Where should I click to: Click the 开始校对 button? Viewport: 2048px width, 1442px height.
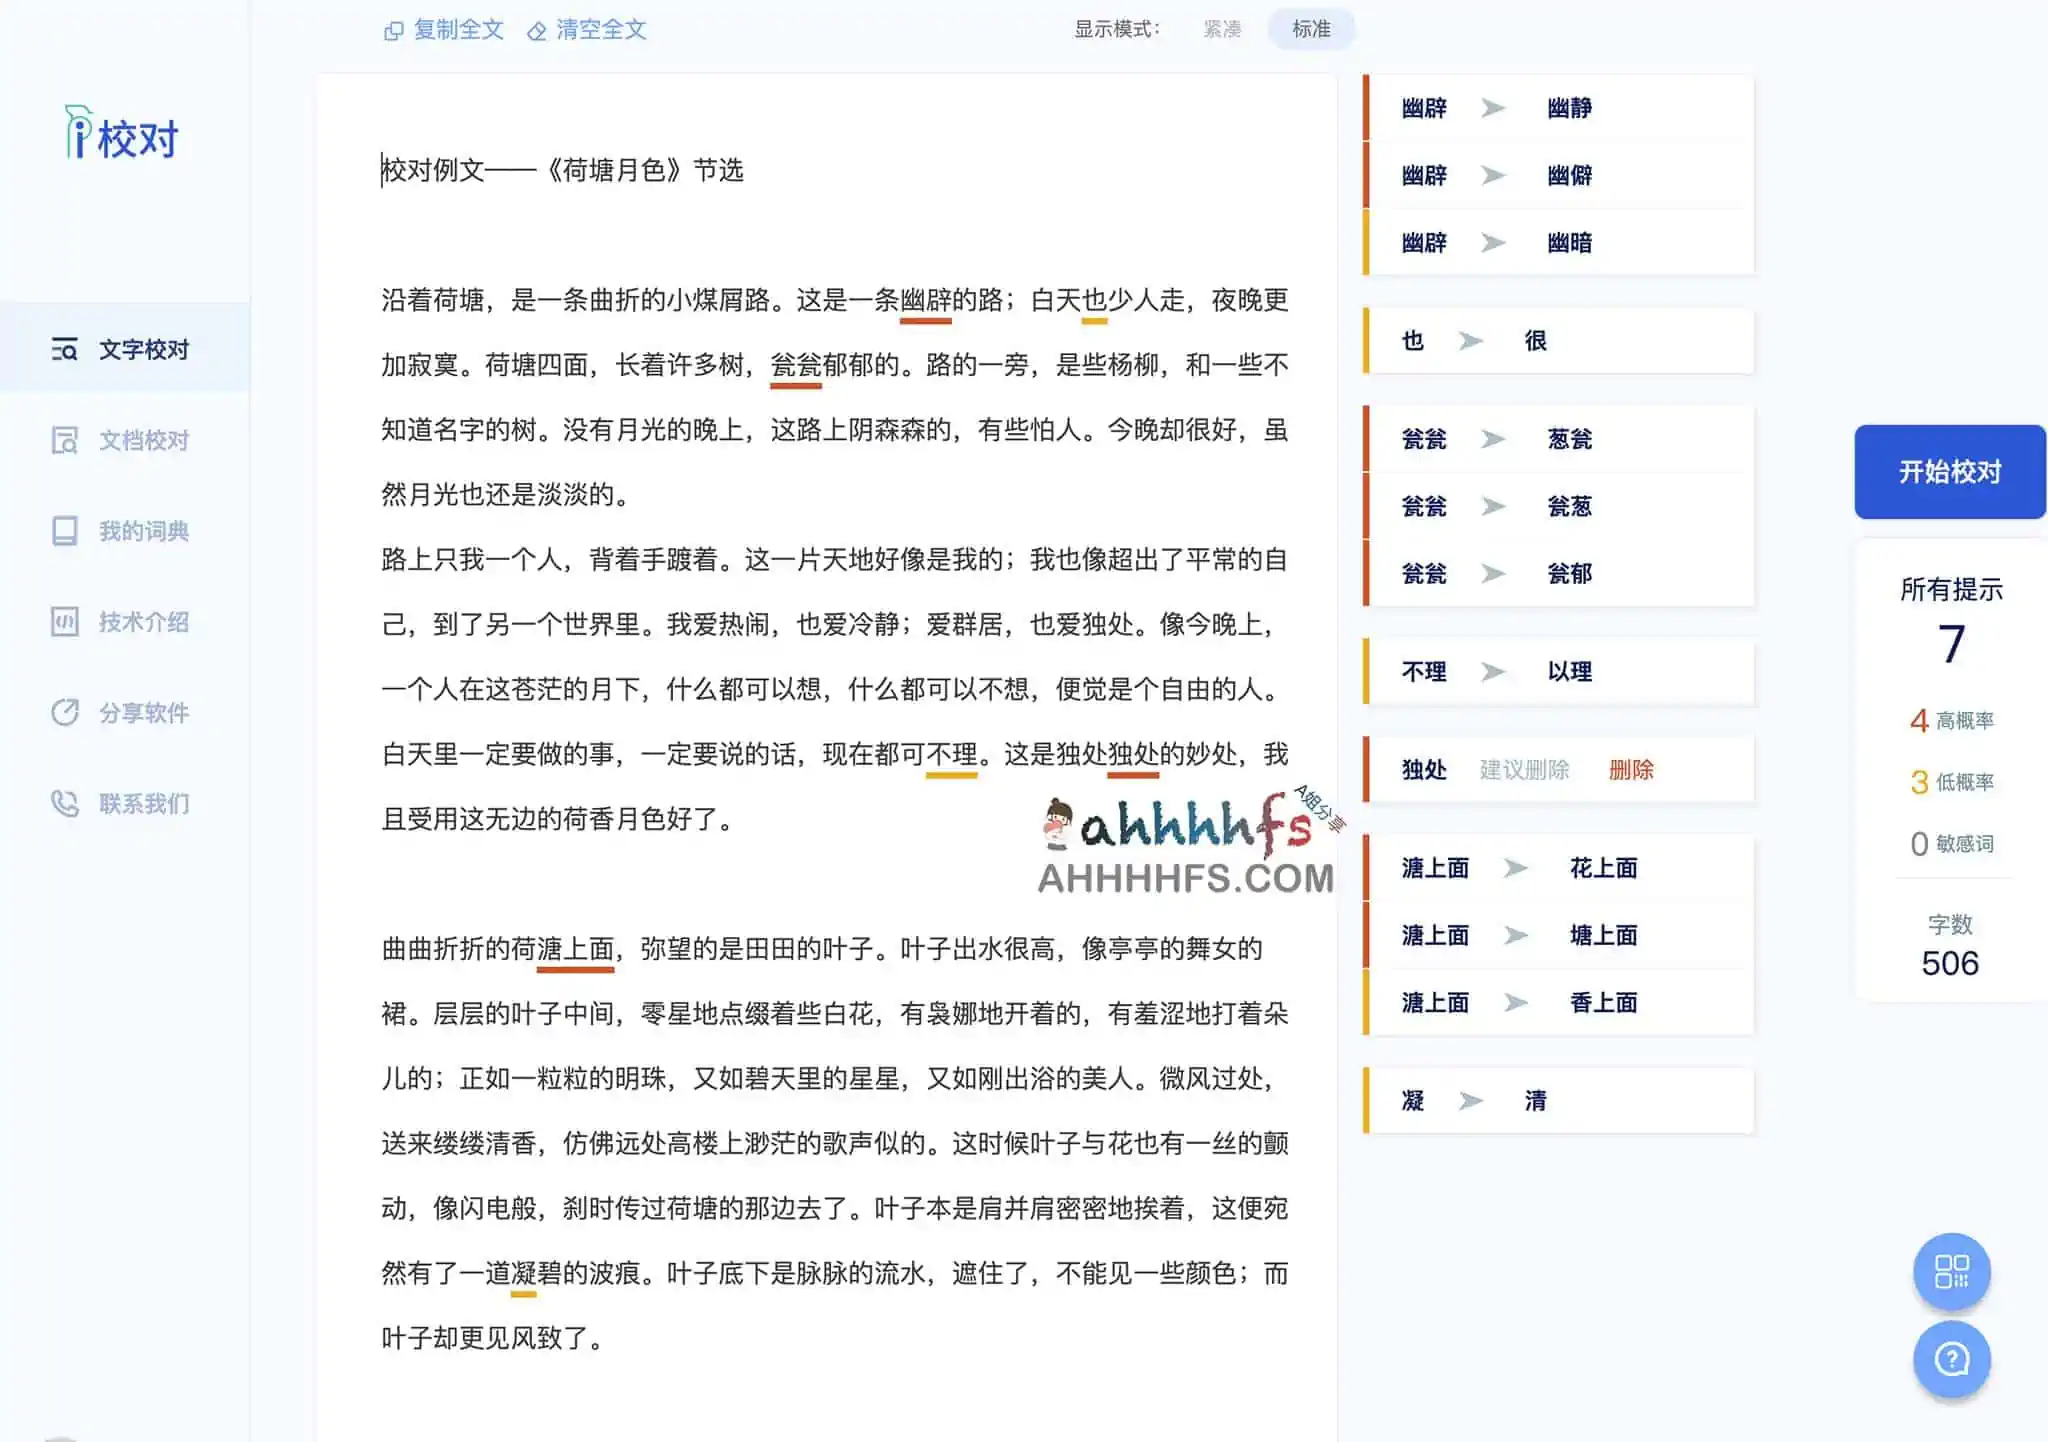(1948, 471)
